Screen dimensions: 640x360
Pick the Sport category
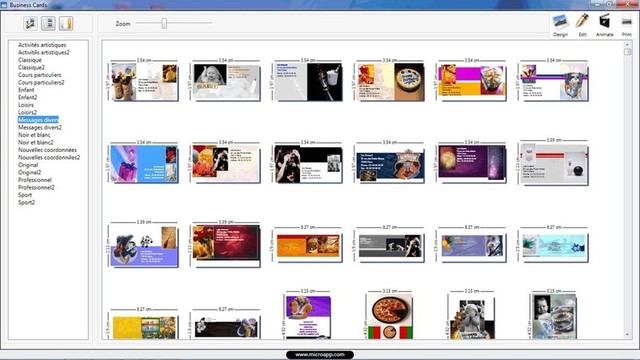click(25, 195)
